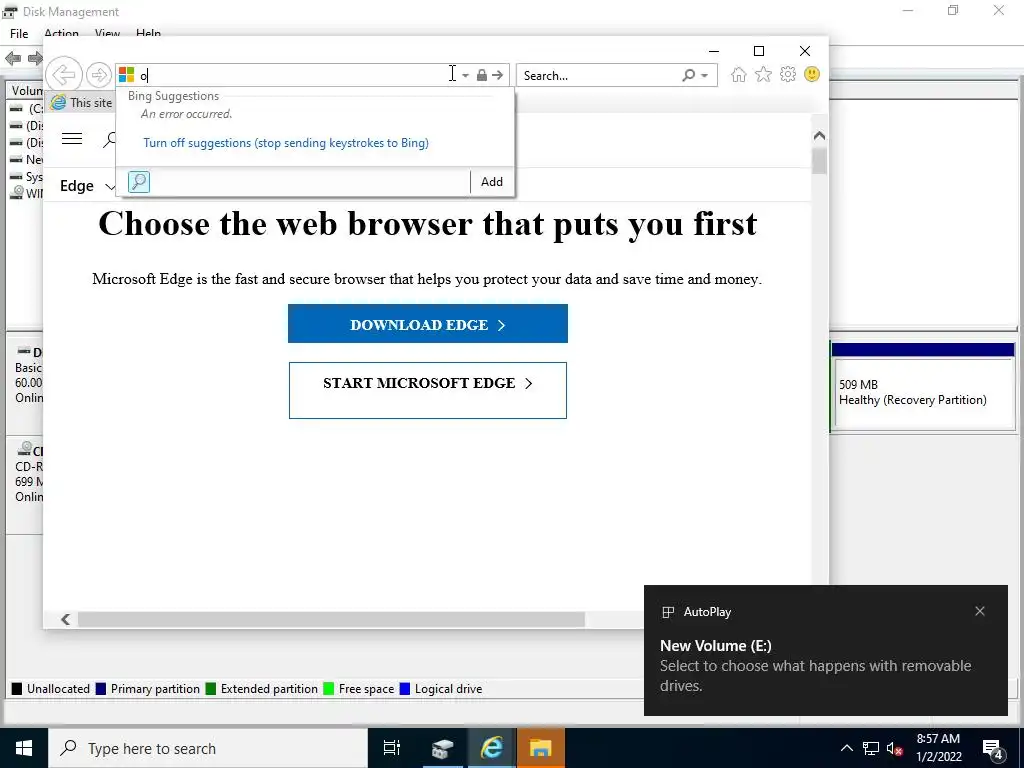1024x768 pixels.
Task: Click in the address bar text field
Action: (294, 75)
